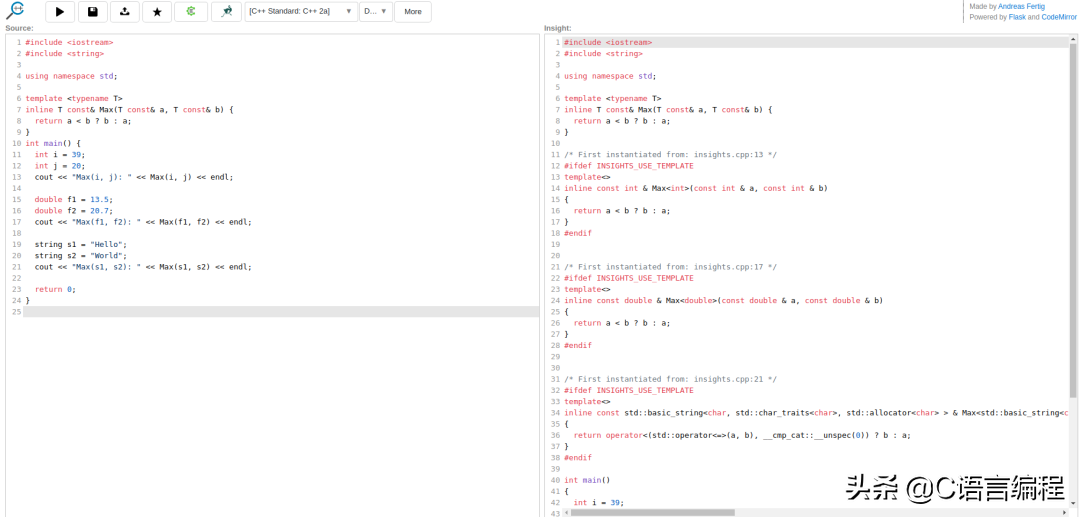The height and width of the screenshot is (517, 1080).
Task: Open code in Quick Bench runner icon
Action: (x=226, y=12)
